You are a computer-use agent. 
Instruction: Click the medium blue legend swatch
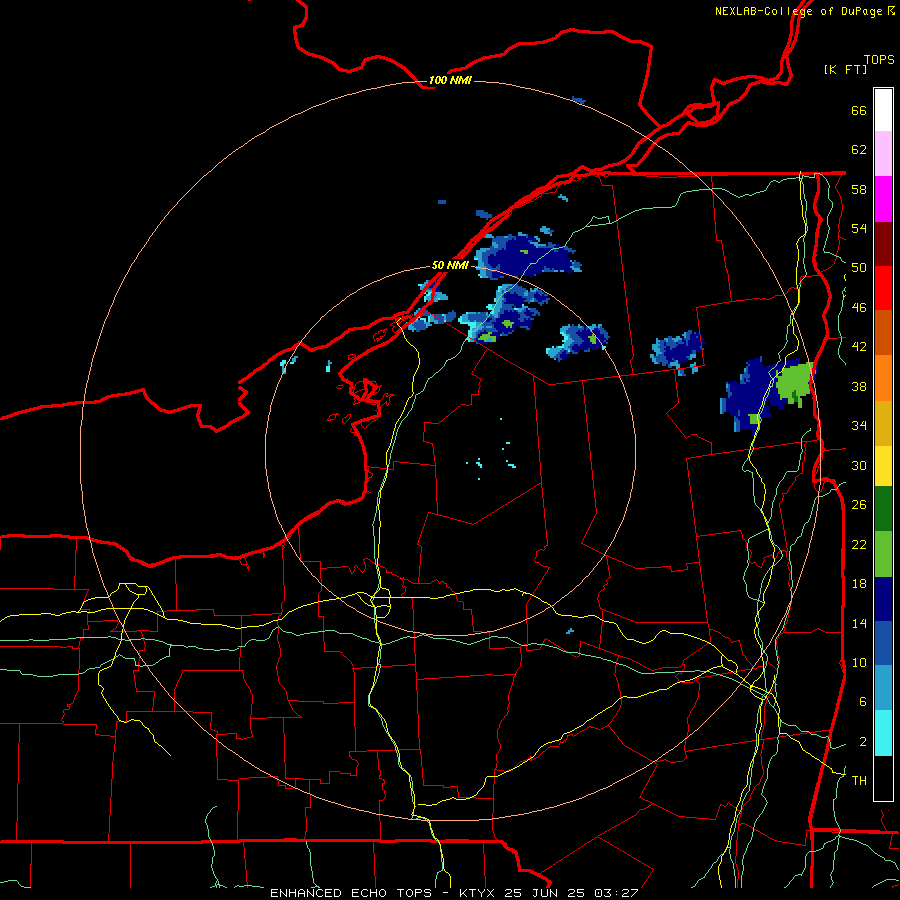[883, 643]
